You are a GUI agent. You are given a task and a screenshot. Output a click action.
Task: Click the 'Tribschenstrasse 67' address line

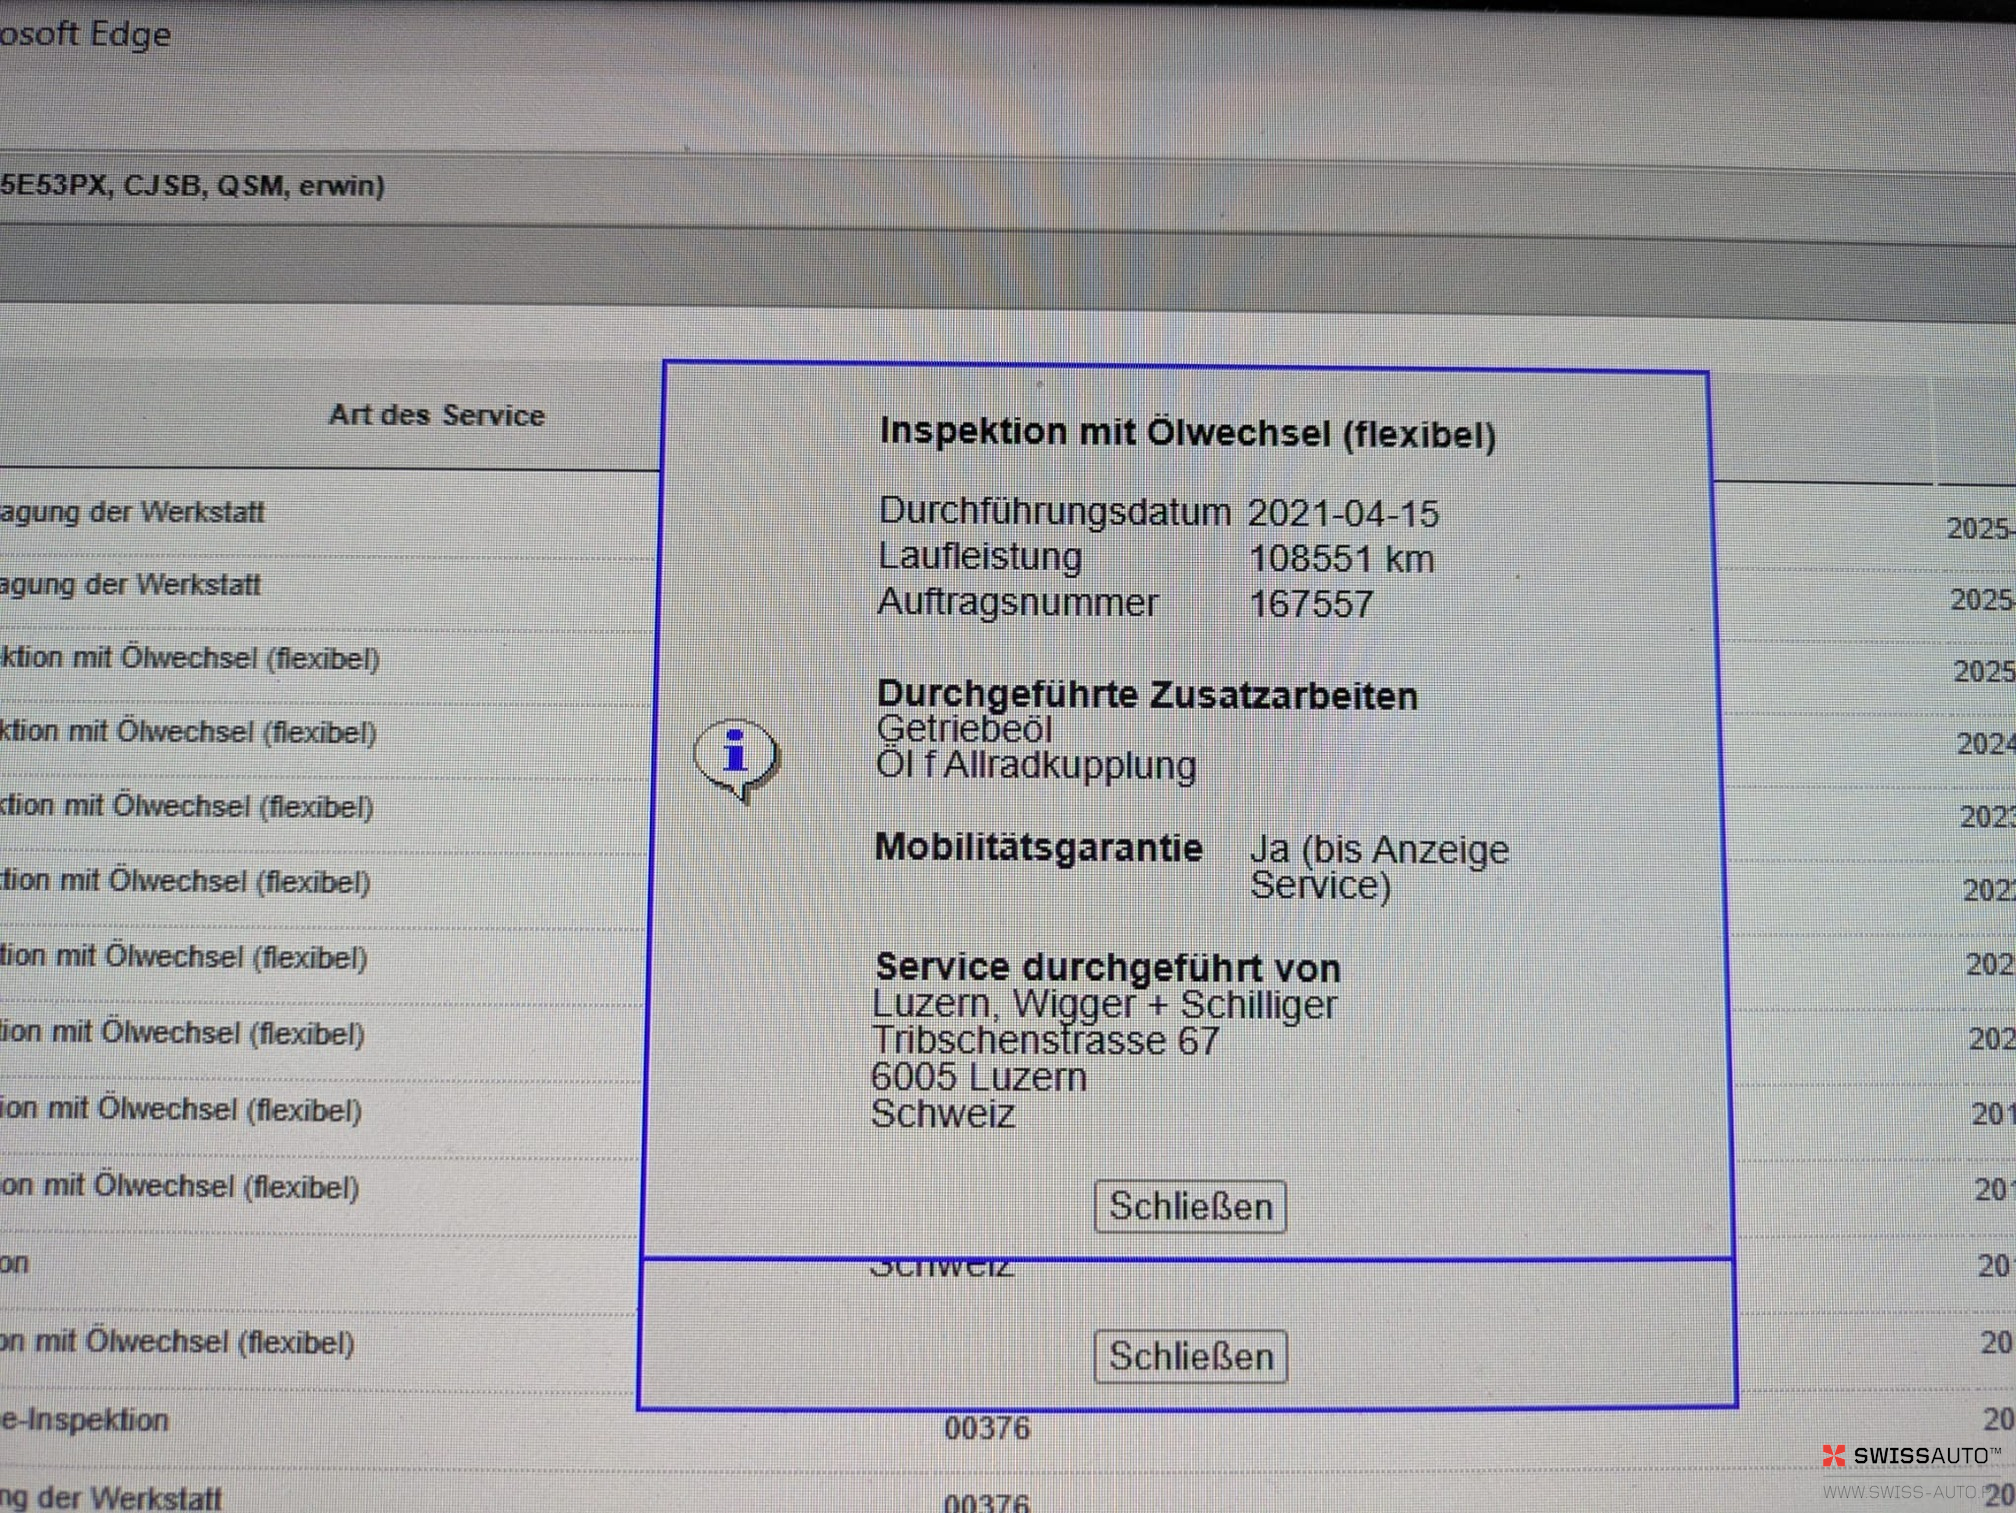(x=1045, y=1041)
